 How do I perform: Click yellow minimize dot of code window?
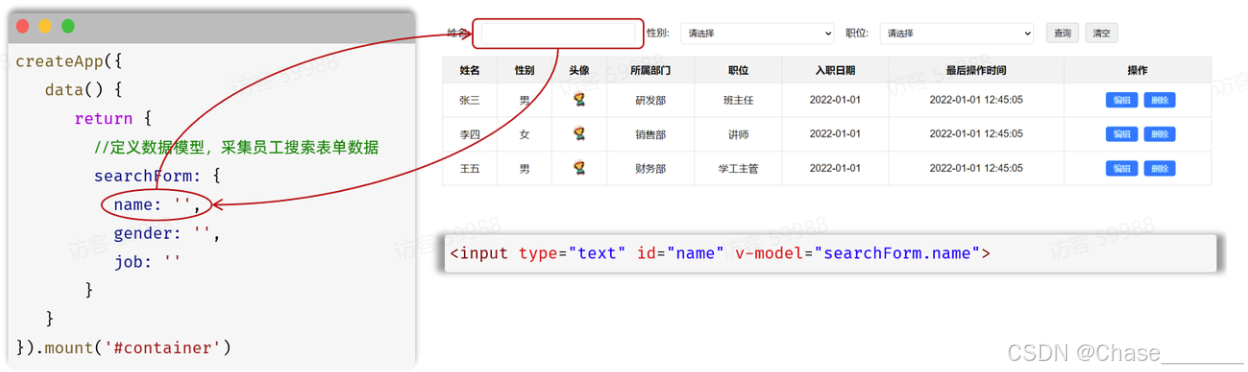point(45,26)
